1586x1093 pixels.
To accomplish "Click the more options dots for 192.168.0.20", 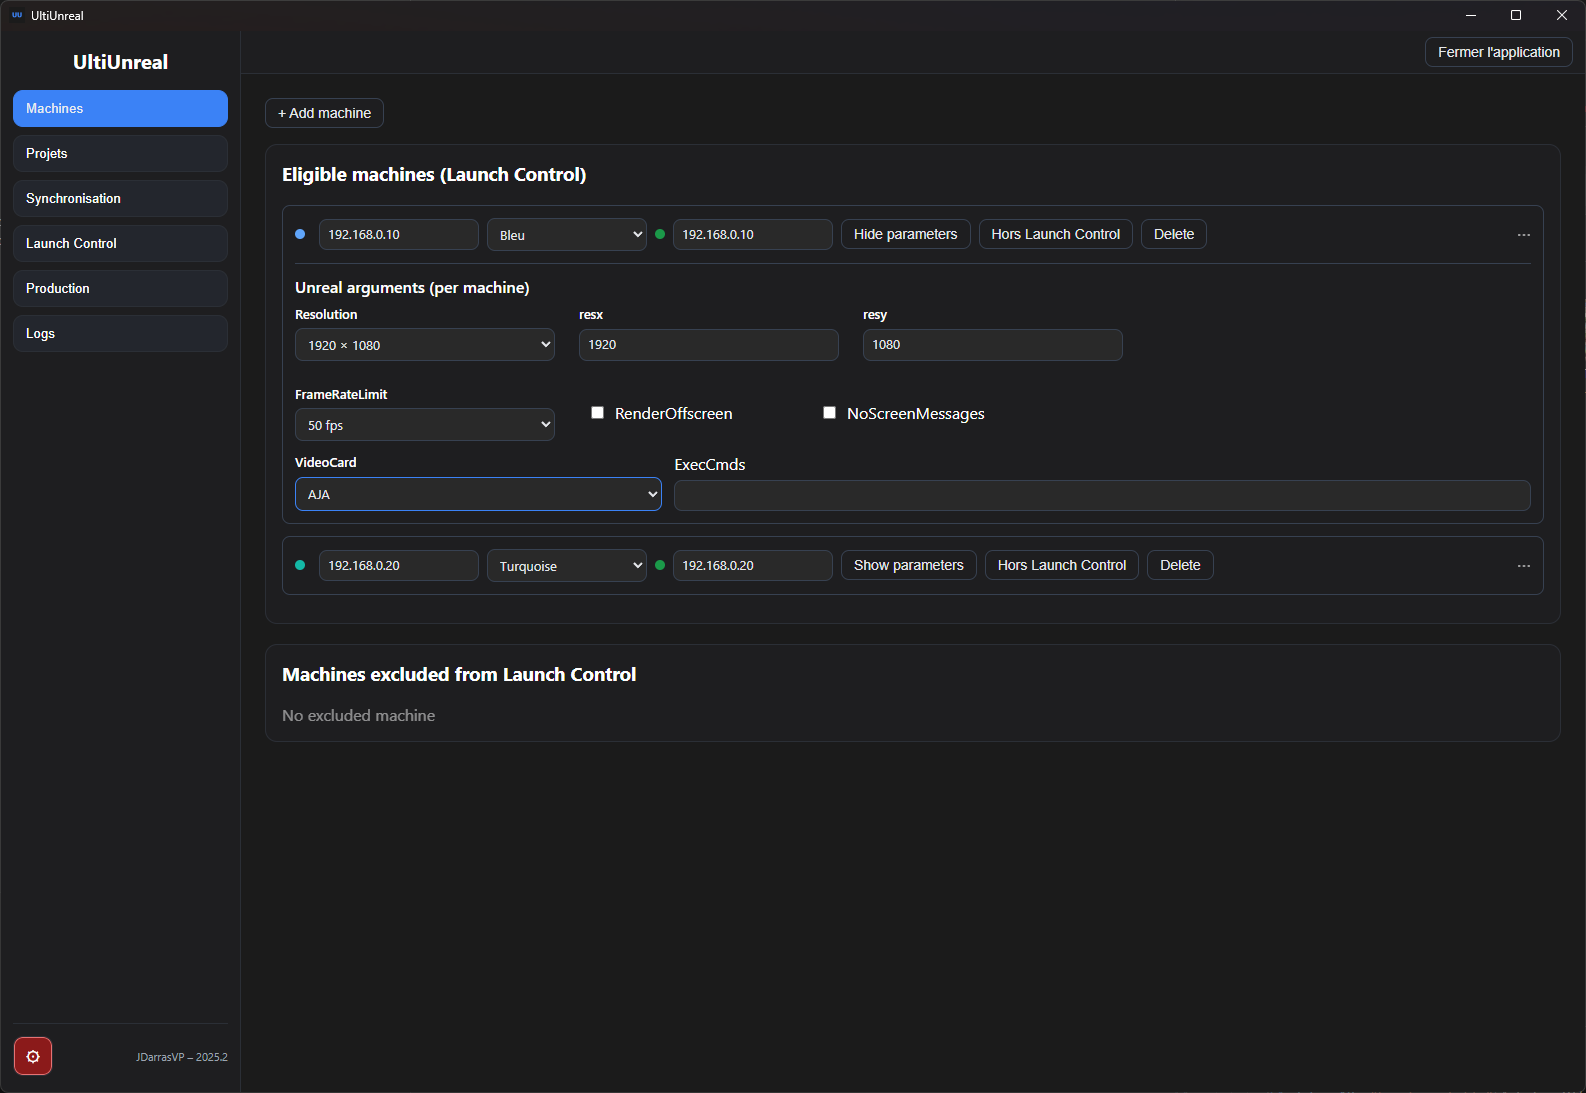I will 1523,566.
